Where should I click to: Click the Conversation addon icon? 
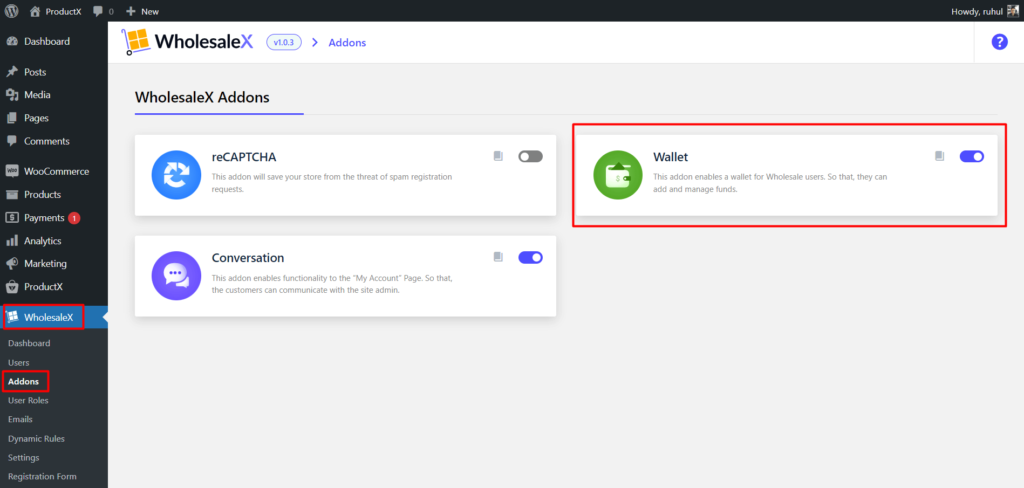[176, 276]
